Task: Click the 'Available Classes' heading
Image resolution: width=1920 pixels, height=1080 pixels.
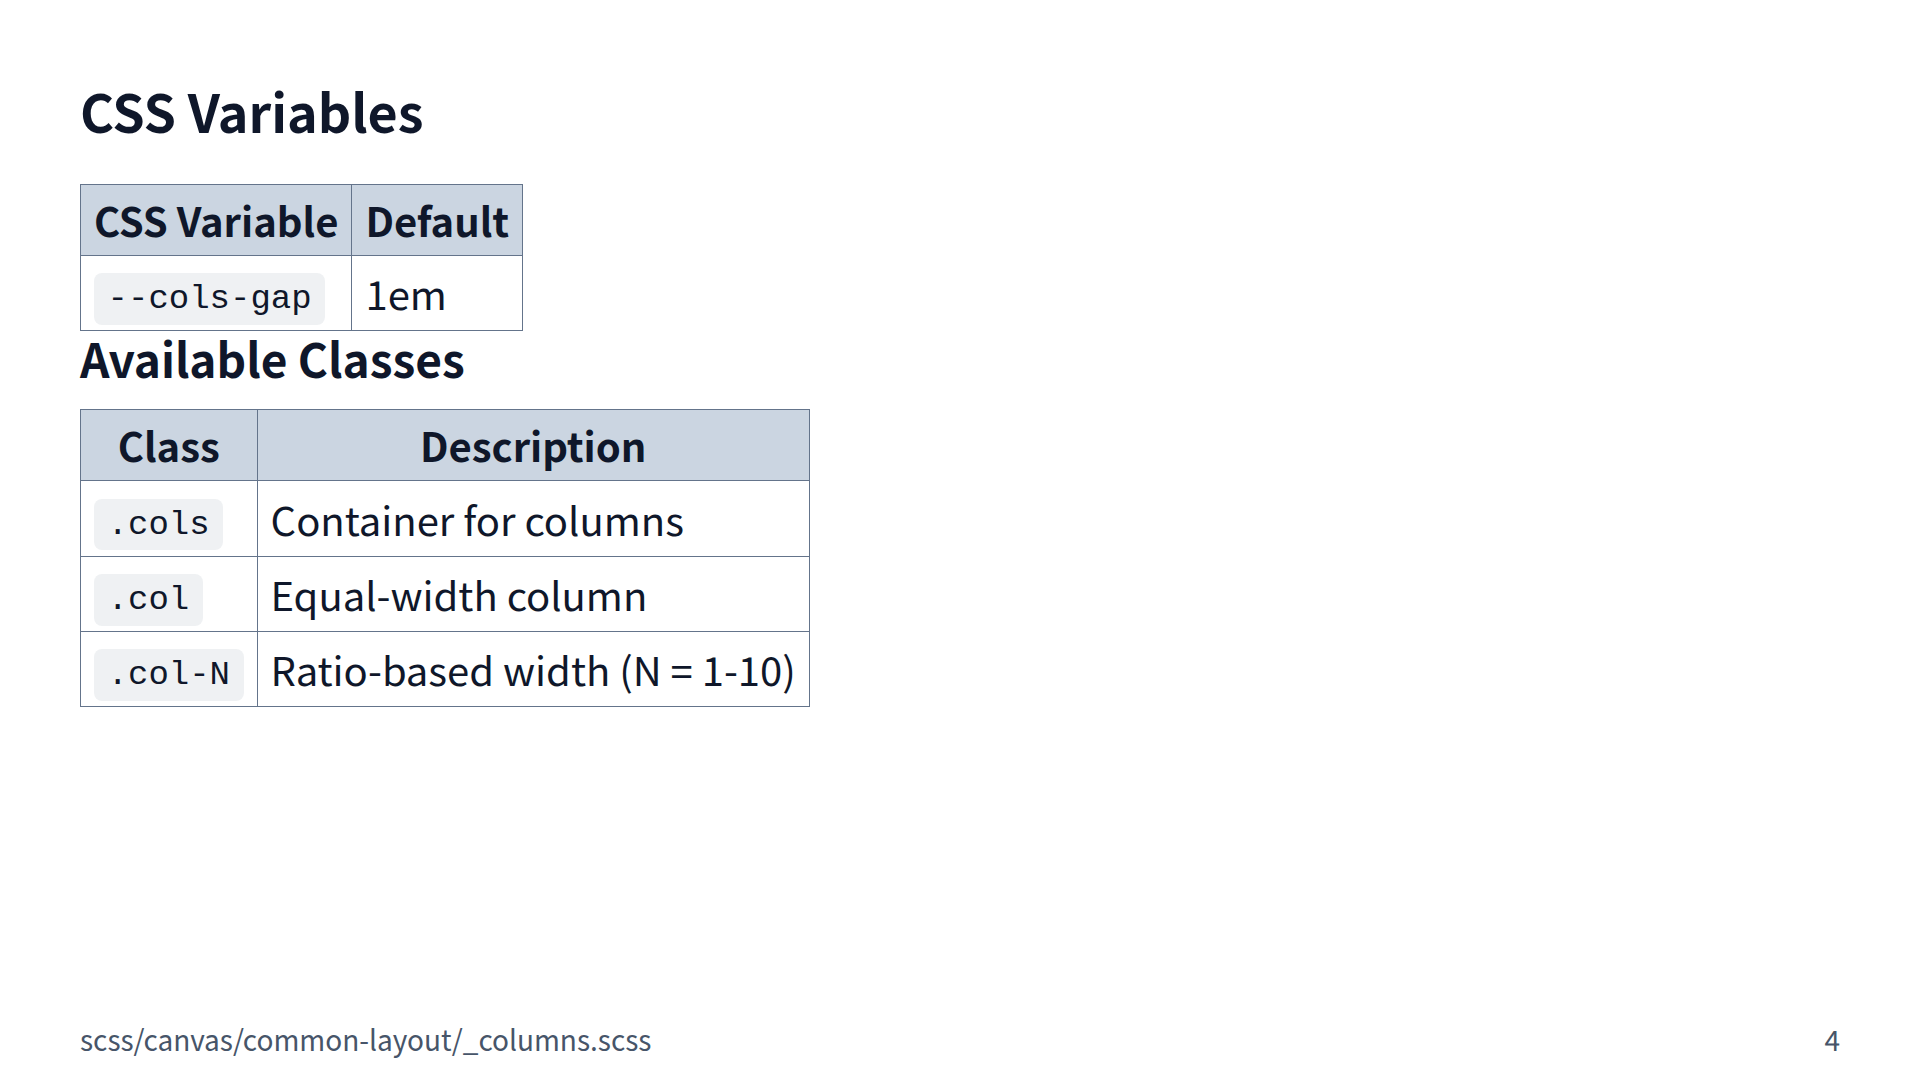Action: (x=272, y=361)
